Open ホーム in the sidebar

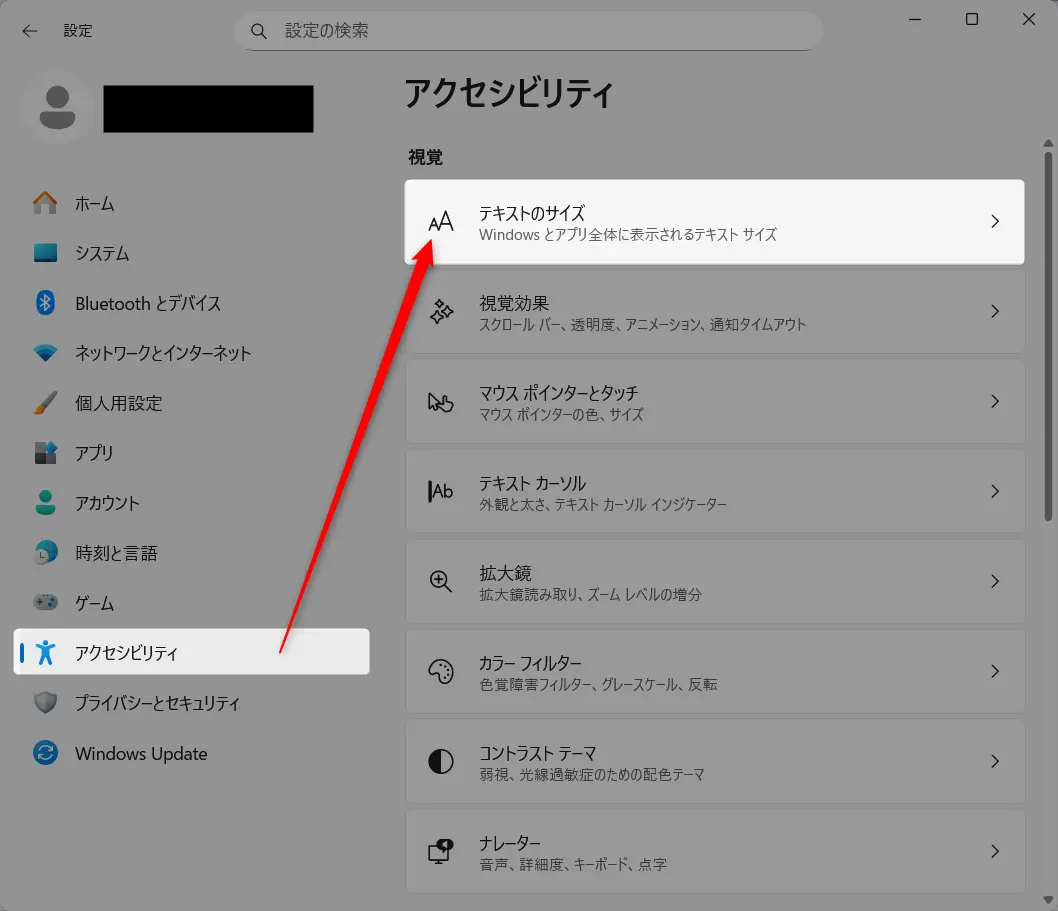[x=191, y=203]
